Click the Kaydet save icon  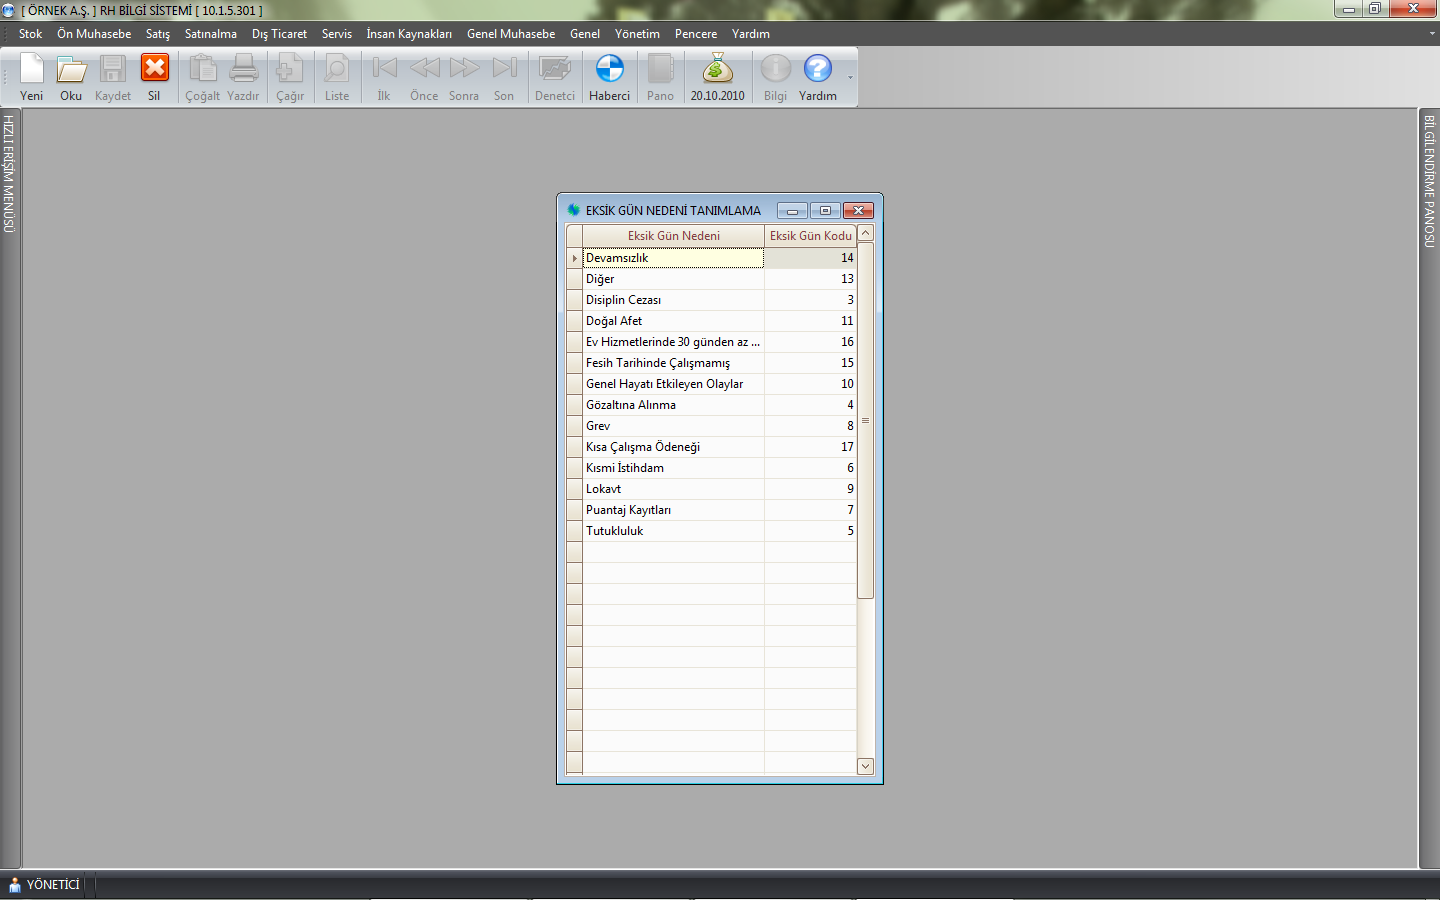tap(113, 77)
